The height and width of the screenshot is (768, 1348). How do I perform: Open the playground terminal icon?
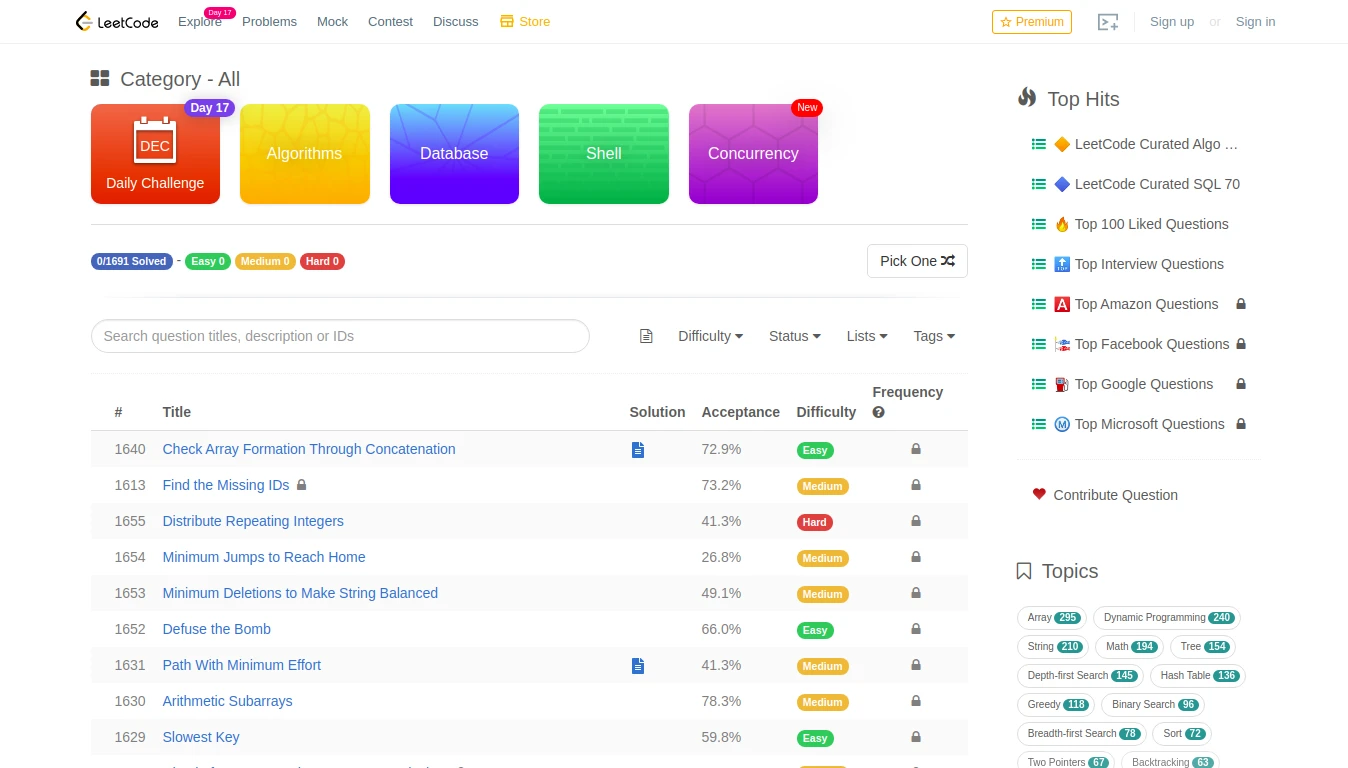click(1108, 22)
